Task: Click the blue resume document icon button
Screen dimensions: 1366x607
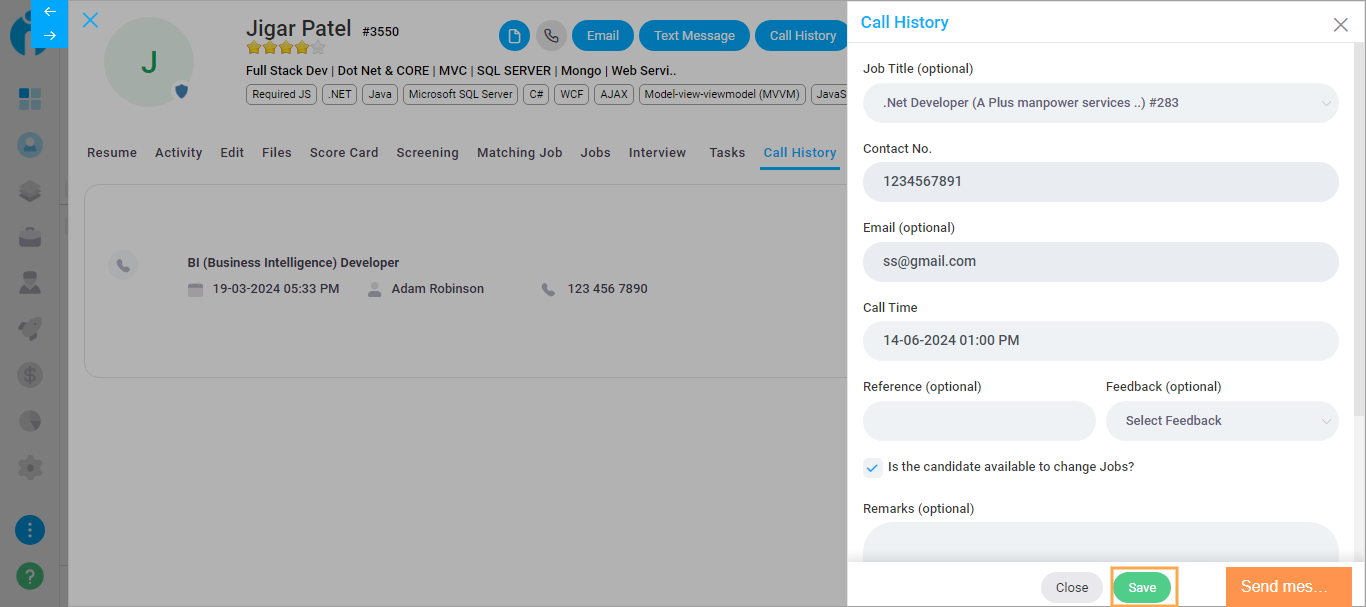Action: (514, 36)
